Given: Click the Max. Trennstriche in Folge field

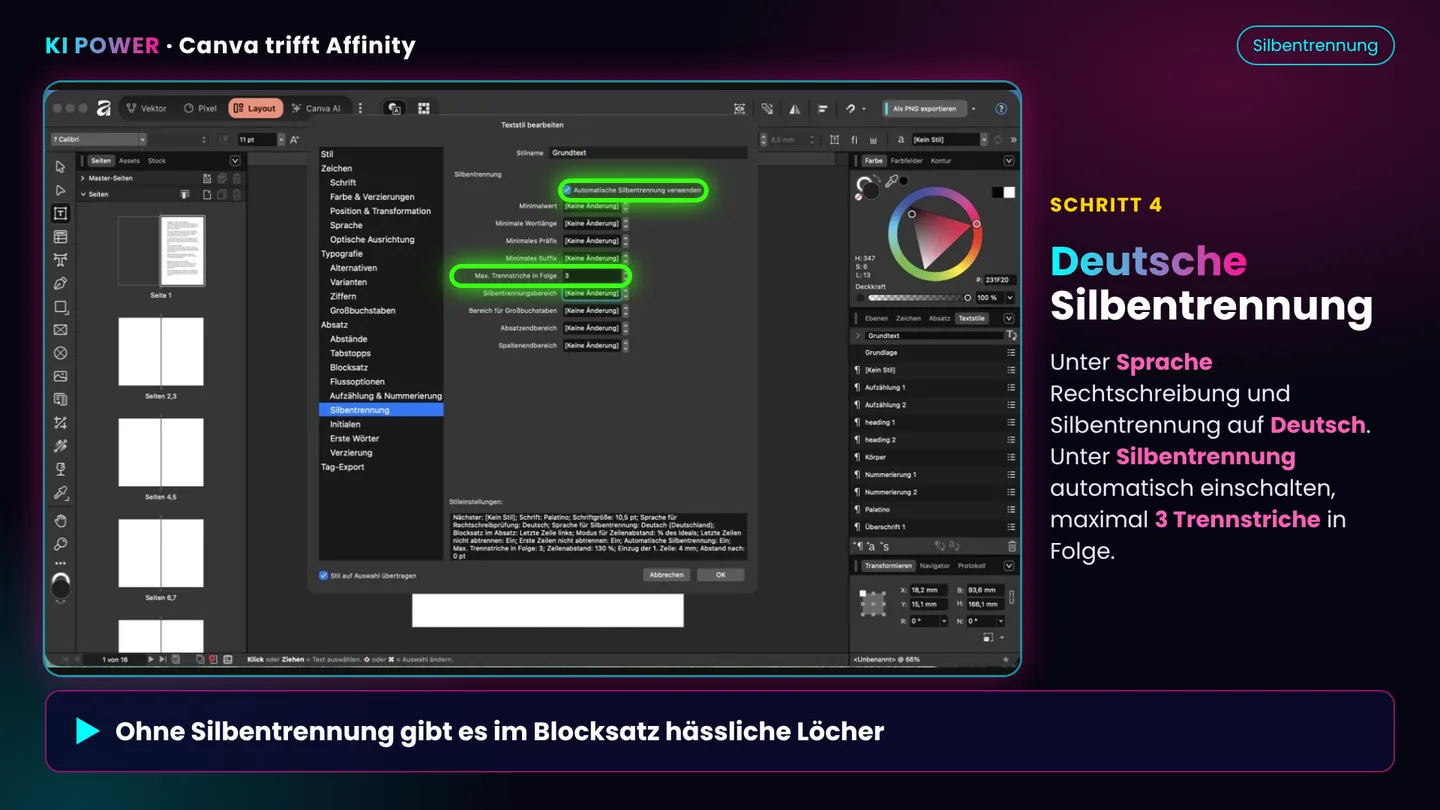Looking at the screenshot, I should pos(593,275).
